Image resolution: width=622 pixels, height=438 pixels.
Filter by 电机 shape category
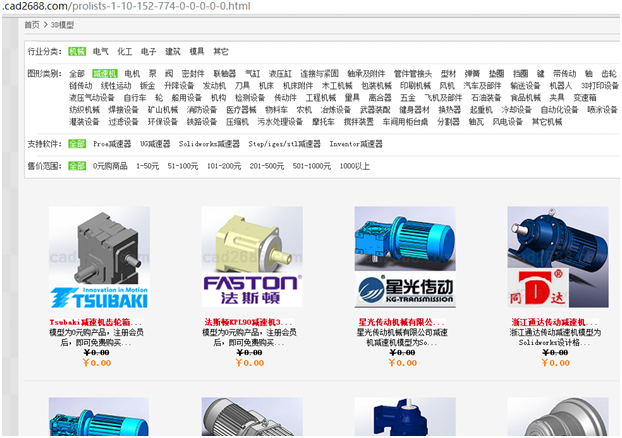point(132,74)
